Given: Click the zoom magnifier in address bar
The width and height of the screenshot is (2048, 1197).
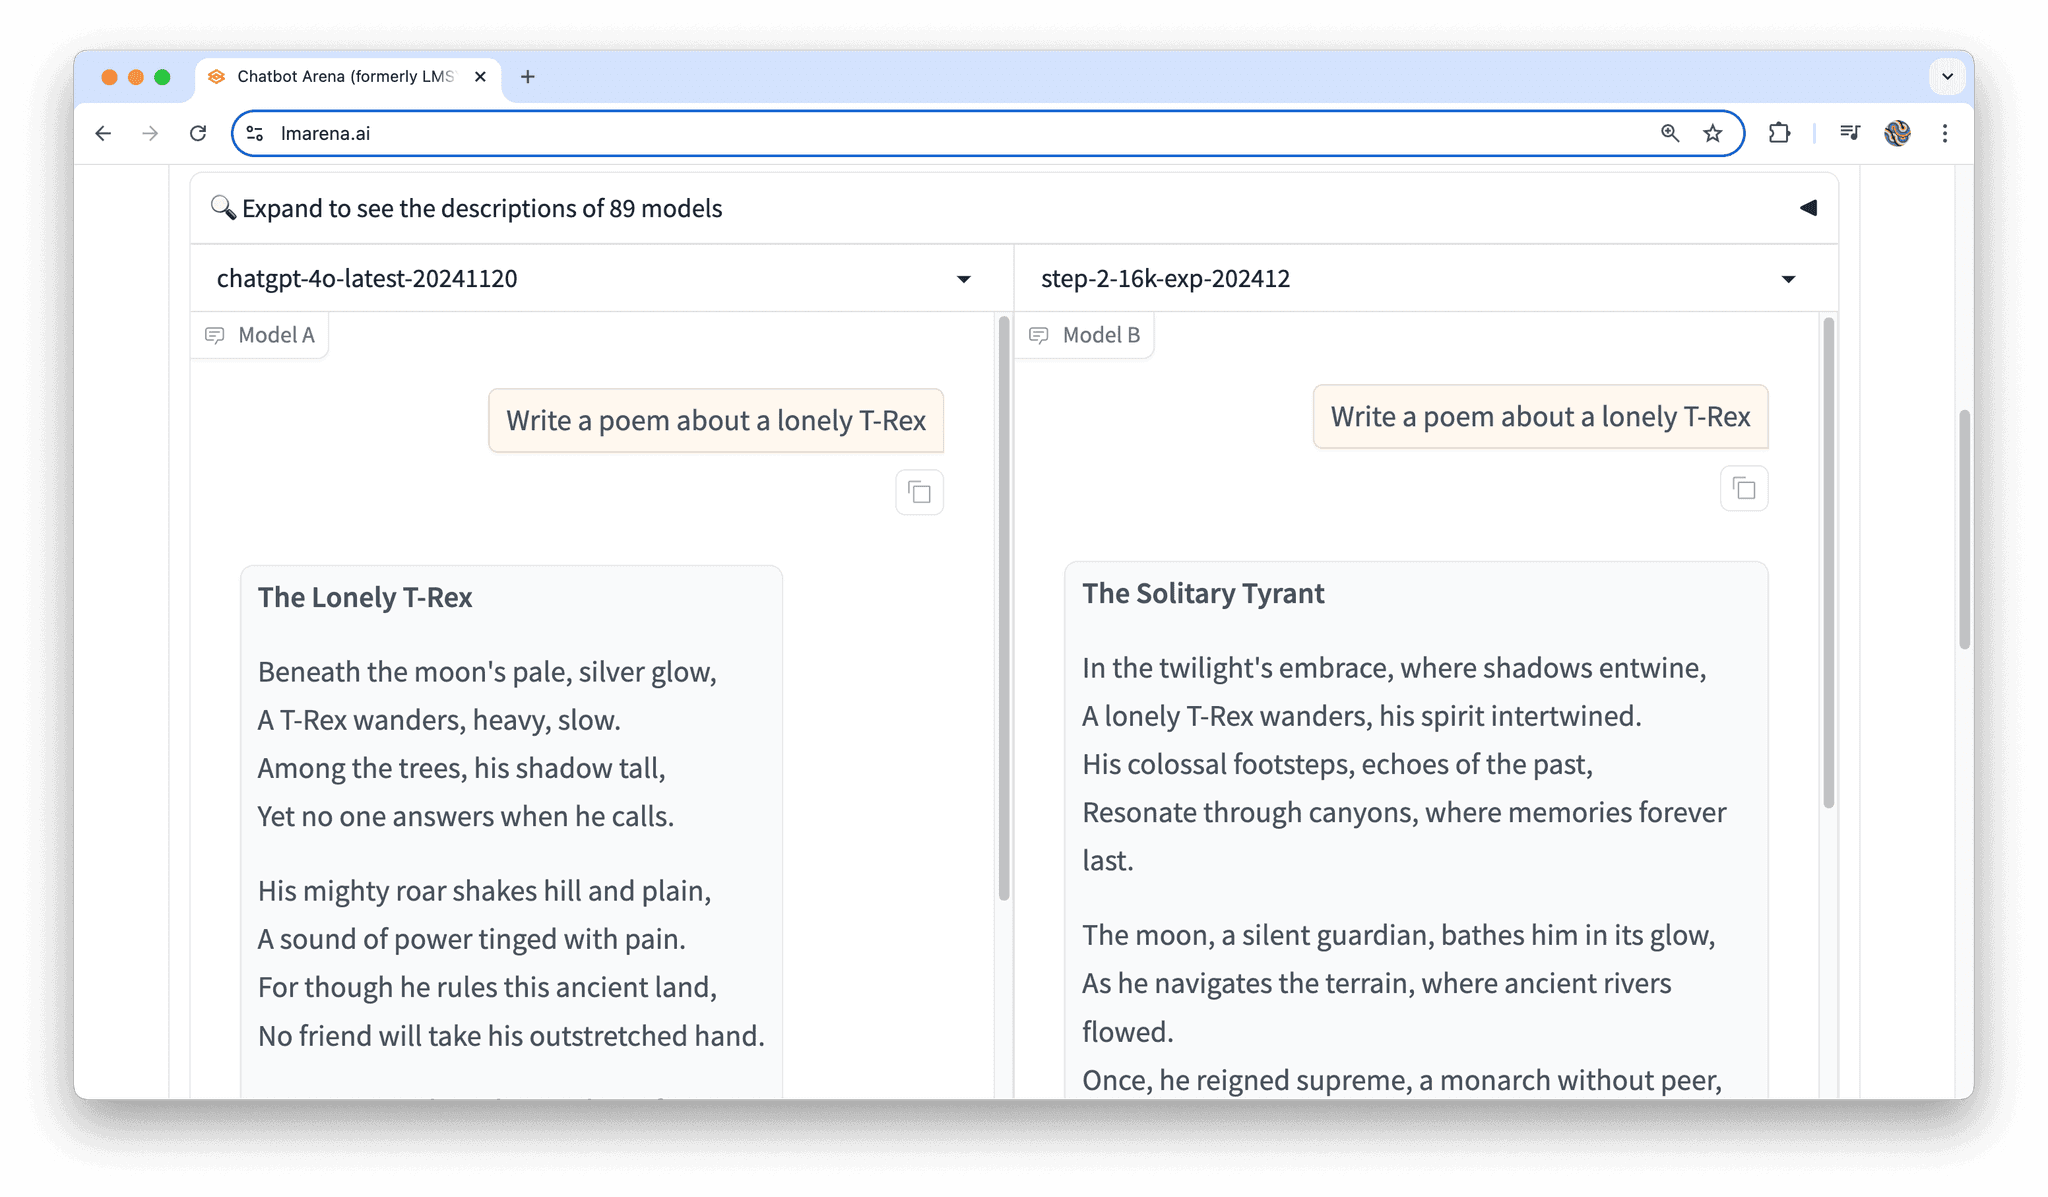Looking at the screenshot, I should tap(1669, 133).
